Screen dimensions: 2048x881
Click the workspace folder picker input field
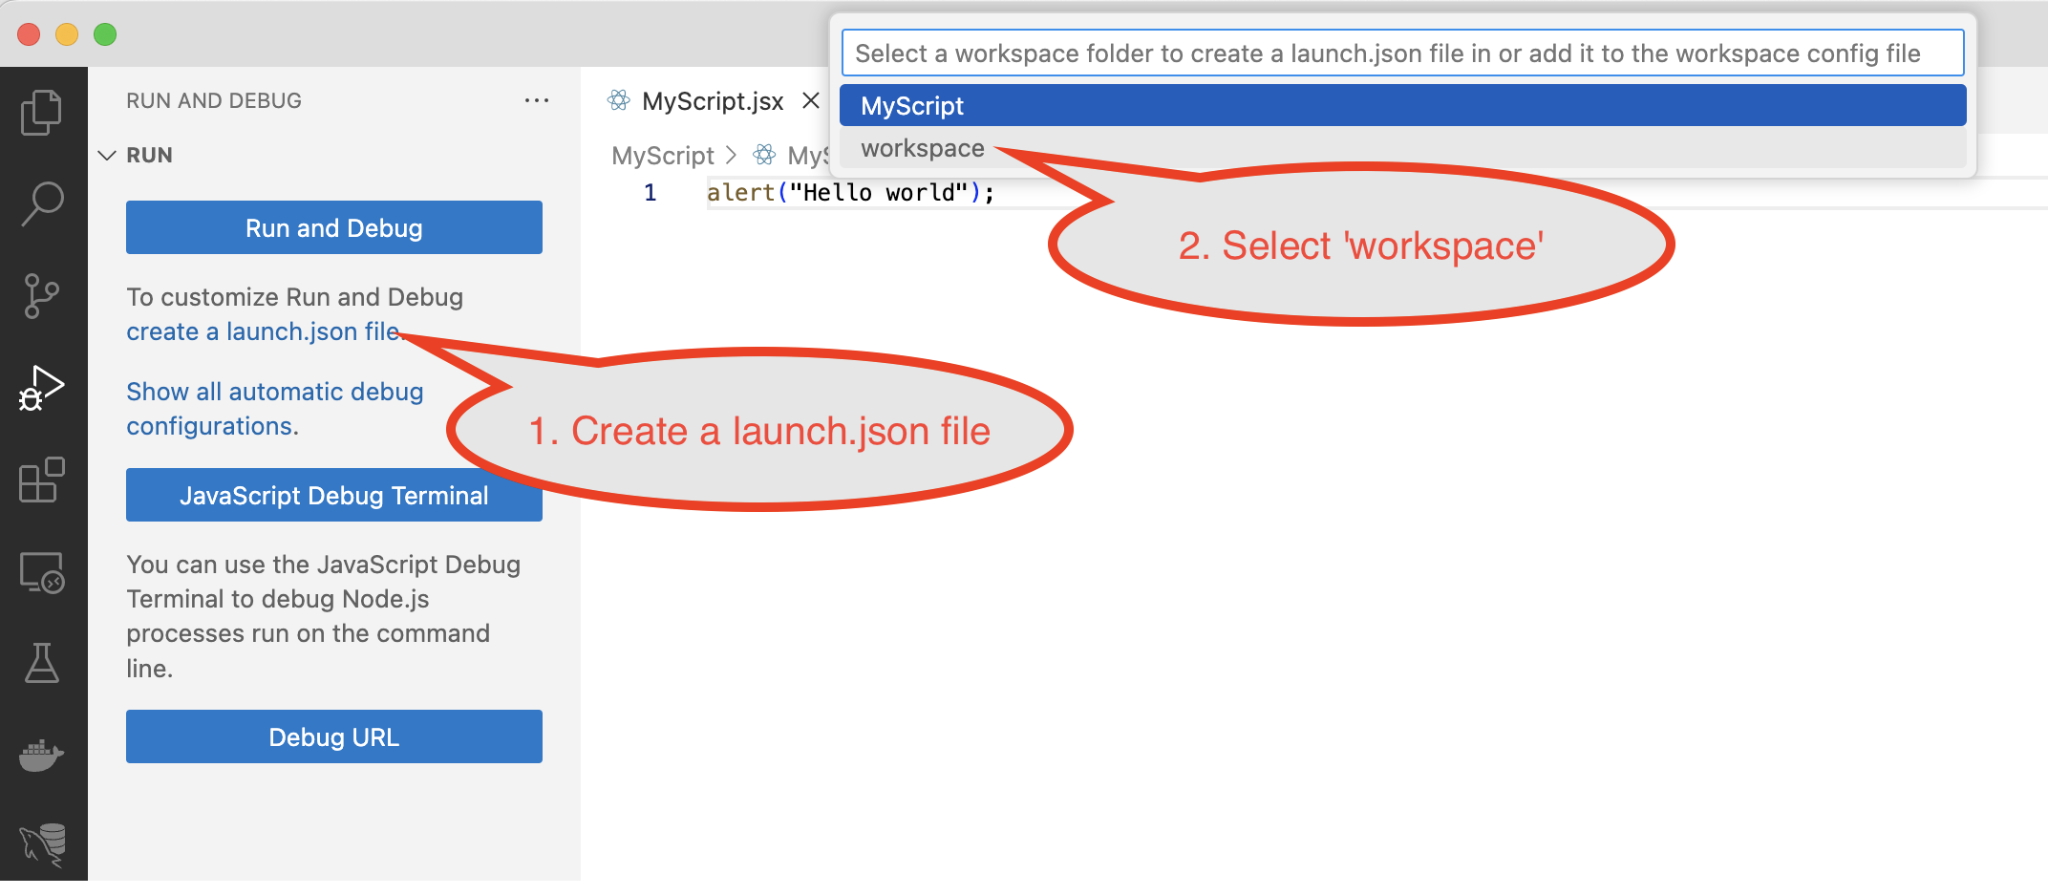click(1402, 54)
